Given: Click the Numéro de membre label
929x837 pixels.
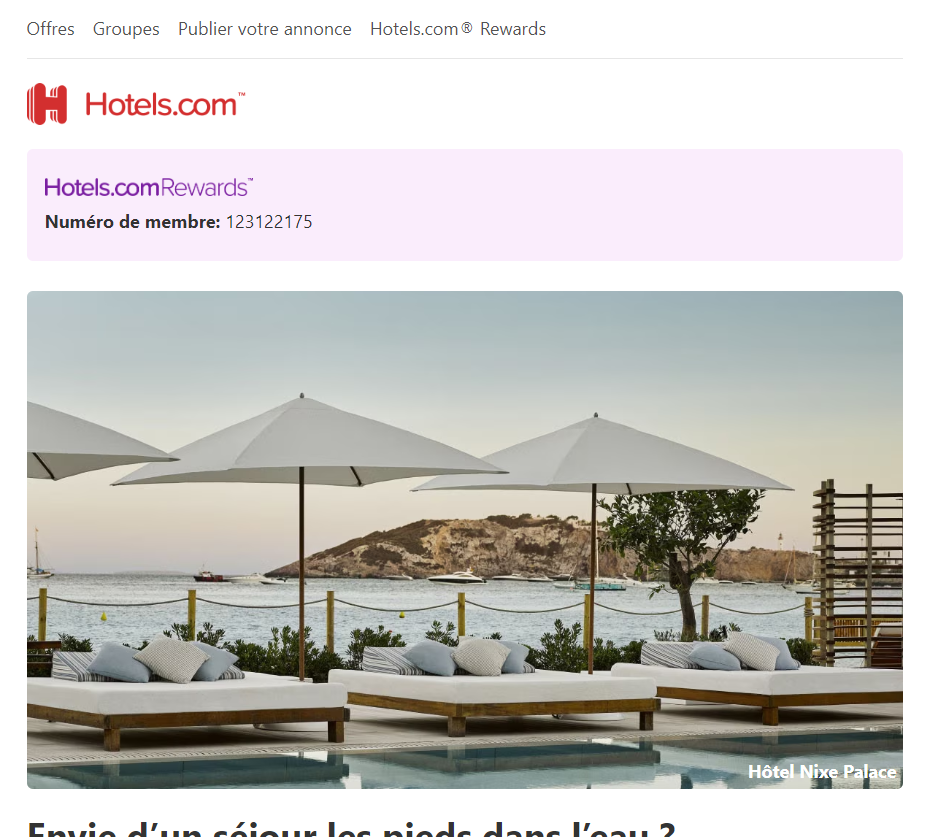Looking at the screenshot, I should pyautogui.click(x=133, y=222).
